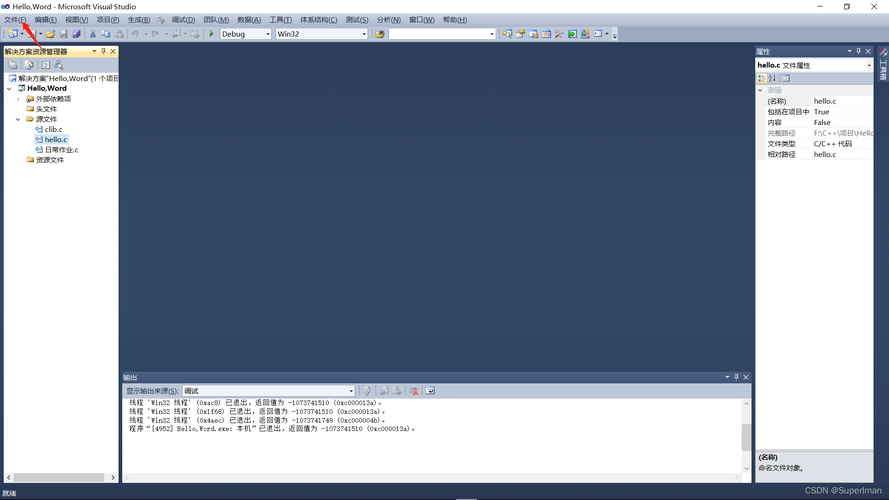Select the 头文件 folder
This screenshot has width=889, height=500.
46,109
